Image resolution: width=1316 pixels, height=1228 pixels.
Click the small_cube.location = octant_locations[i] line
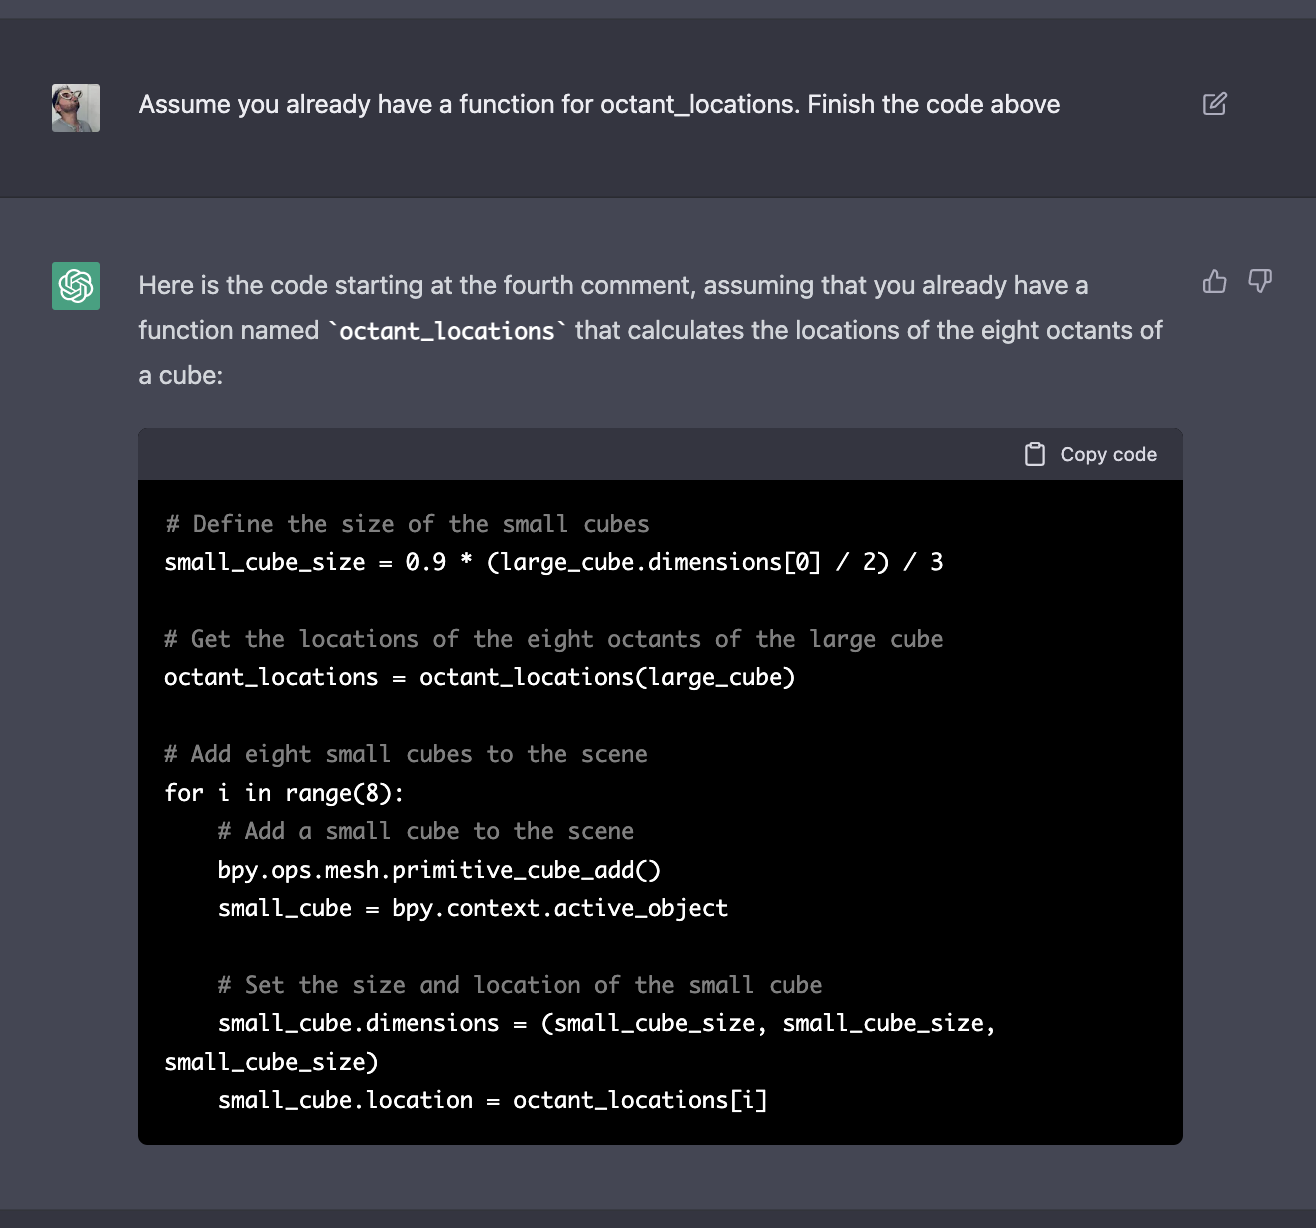[x=492, y=1100]
